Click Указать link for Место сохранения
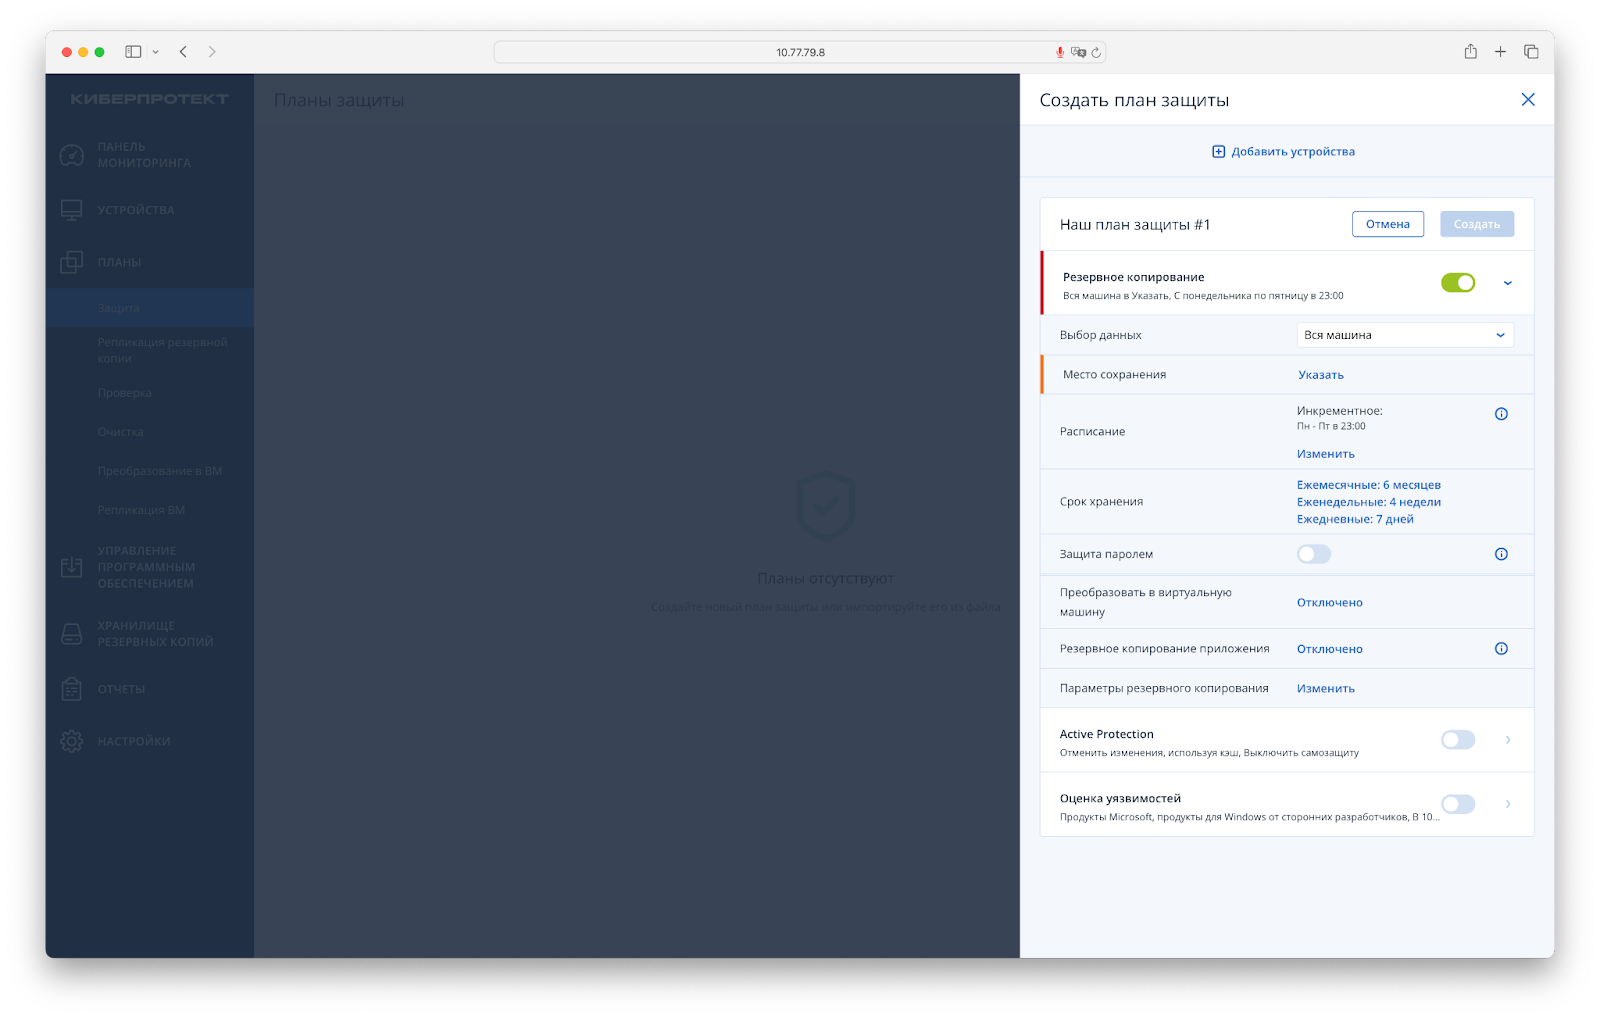The width and height of the screenshot is (1600, 1018). [1320, 375]
